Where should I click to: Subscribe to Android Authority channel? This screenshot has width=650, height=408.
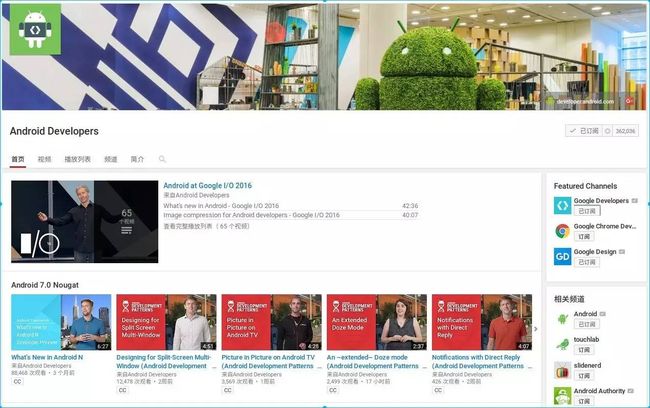click(x=584, y=401)
